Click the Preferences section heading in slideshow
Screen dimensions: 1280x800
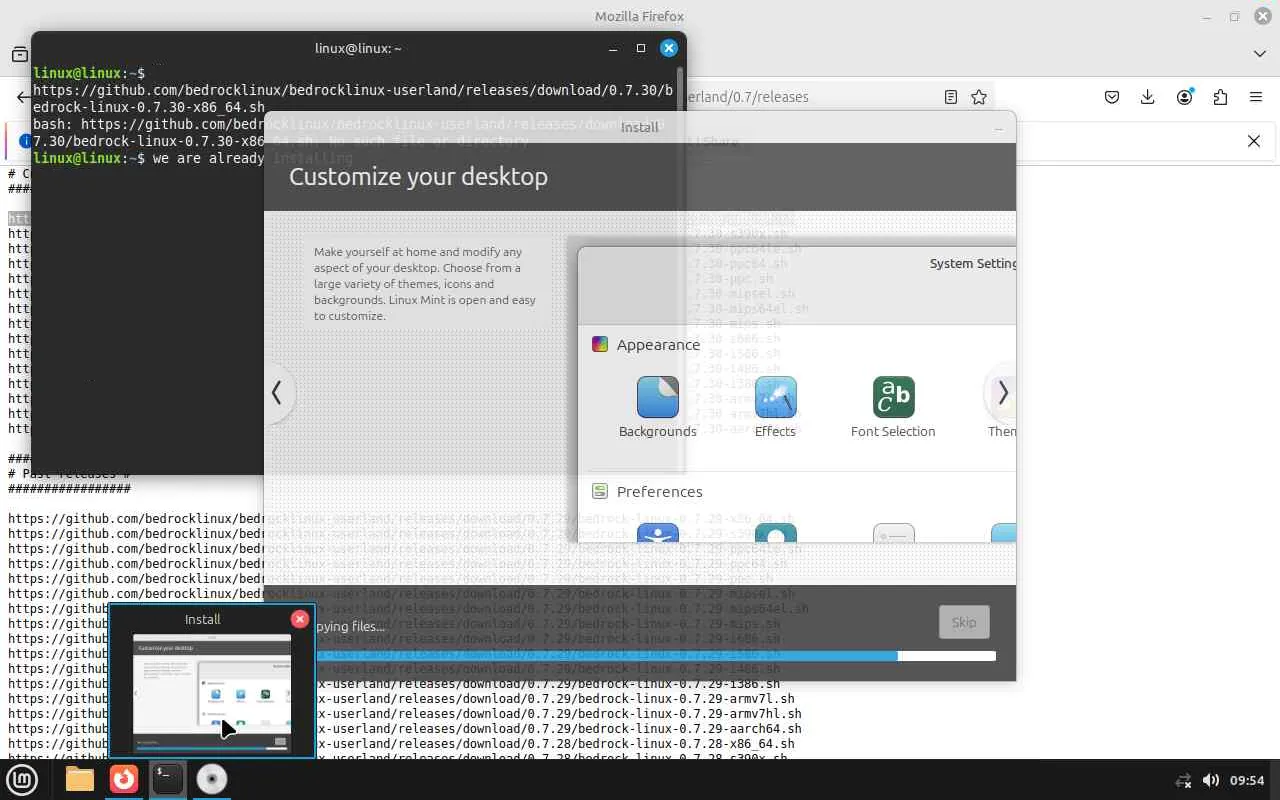[x=659, y=491]
